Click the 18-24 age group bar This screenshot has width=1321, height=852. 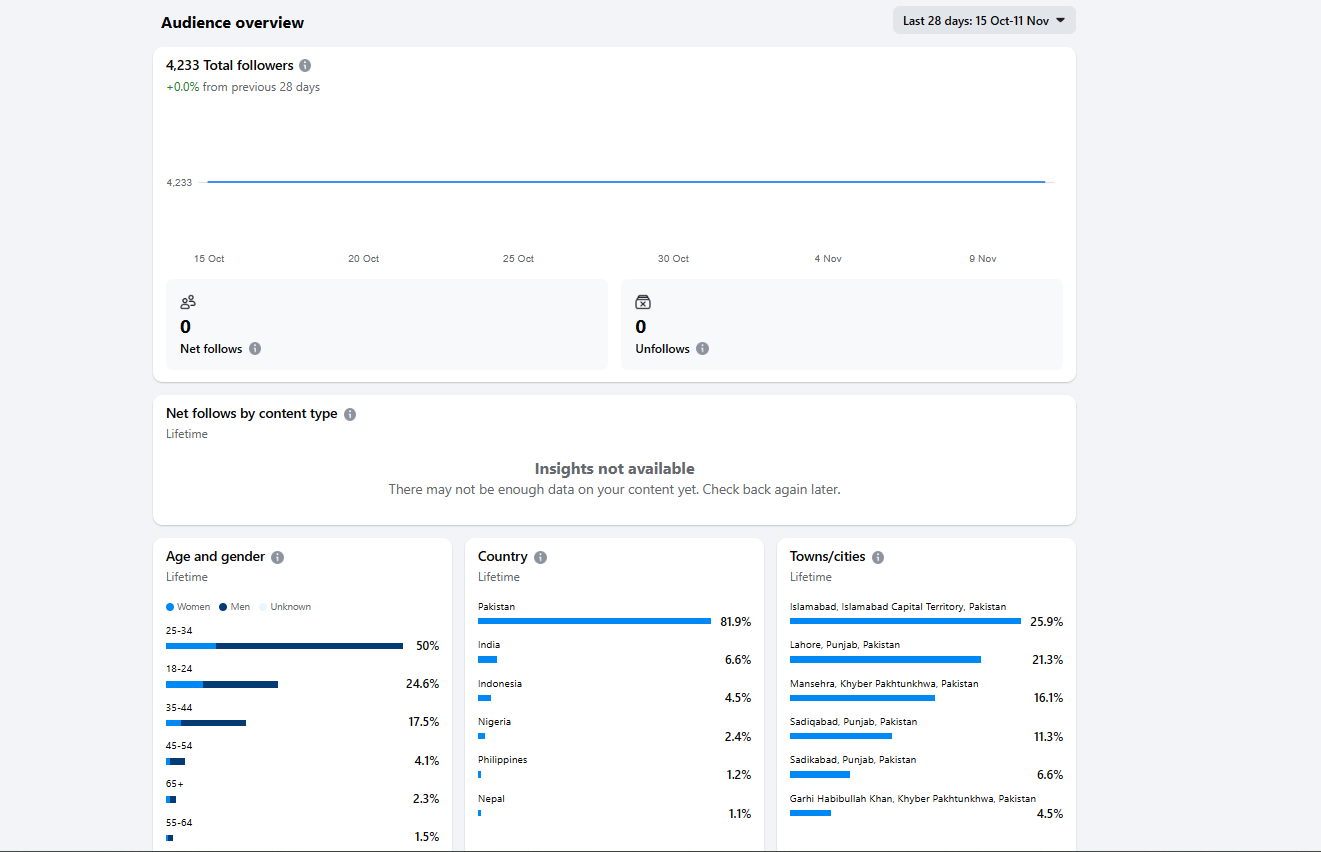click(x=222, y=684)
